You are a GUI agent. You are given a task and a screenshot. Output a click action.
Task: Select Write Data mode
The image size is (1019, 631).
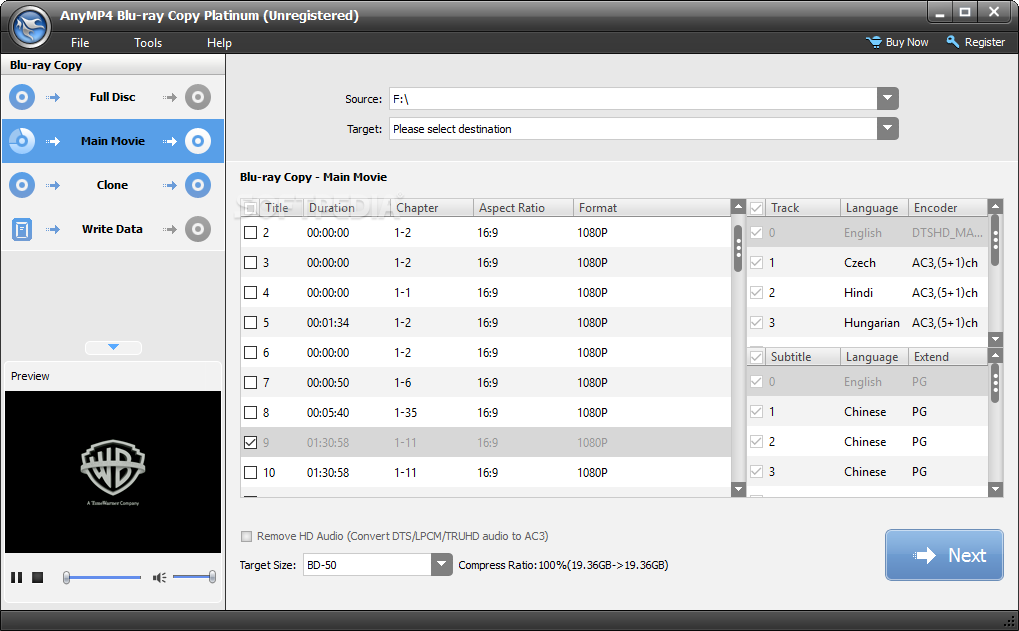coord(112,229)
